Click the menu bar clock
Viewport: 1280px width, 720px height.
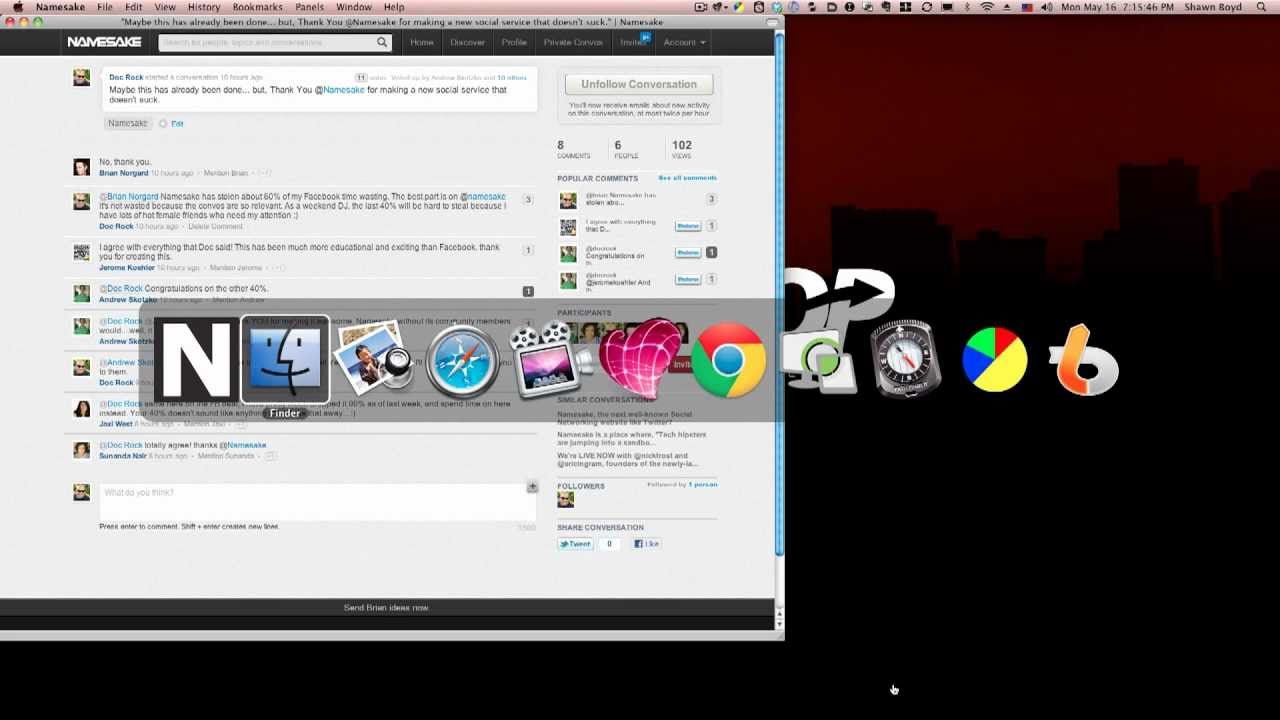(x=1117, y=7)
